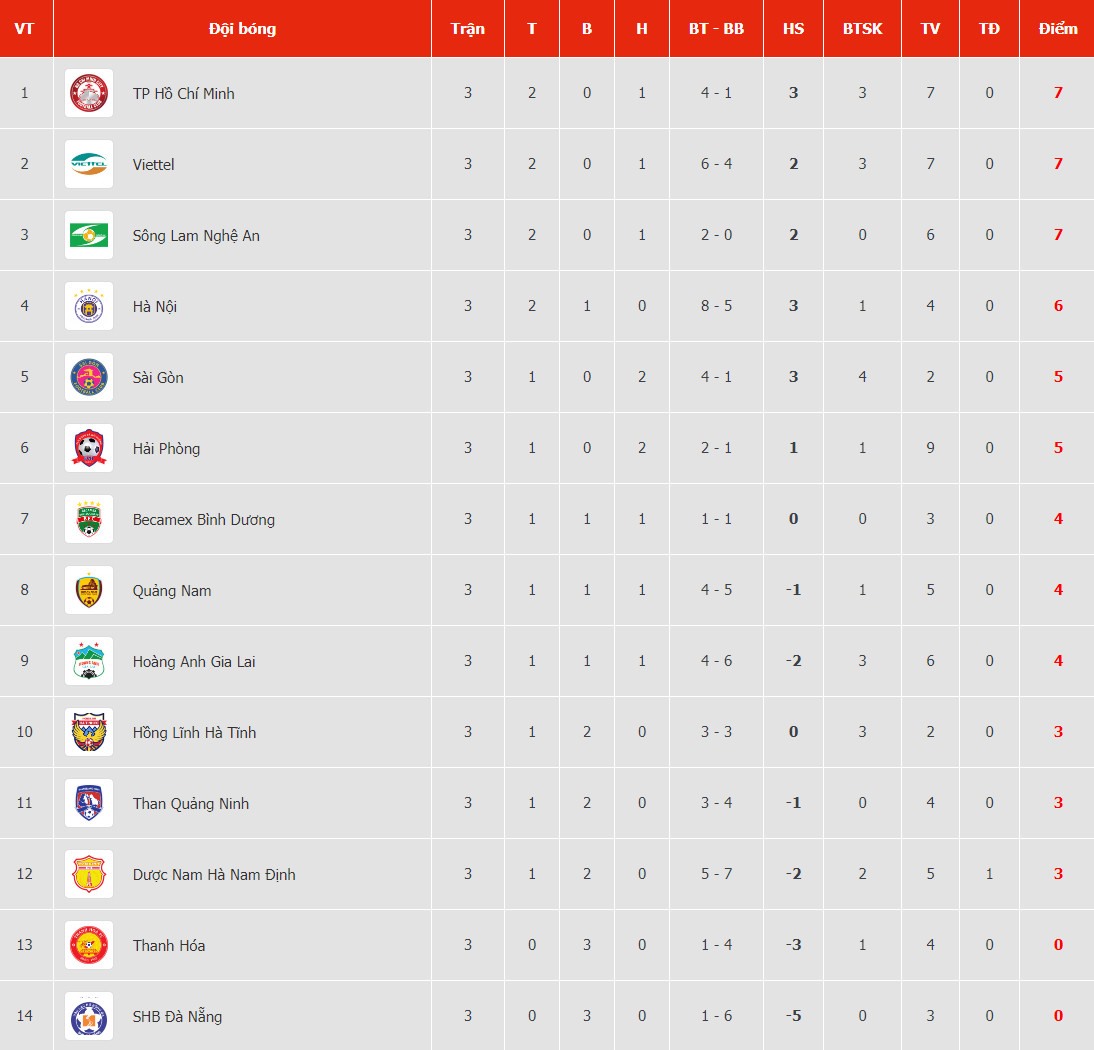Click the Đội bóng column header
The image size is (1094, 1050).
(x=242, y=29)
